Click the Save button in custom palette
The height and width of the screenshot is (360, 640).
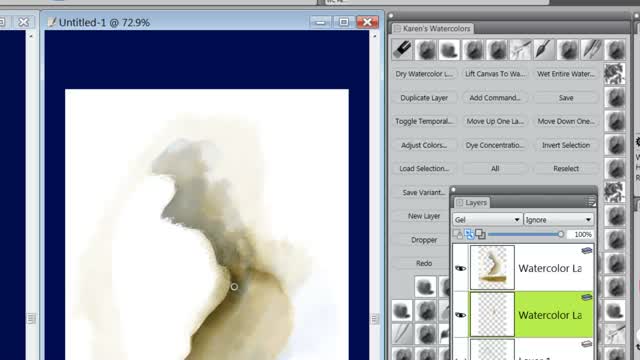coord(566,98)
